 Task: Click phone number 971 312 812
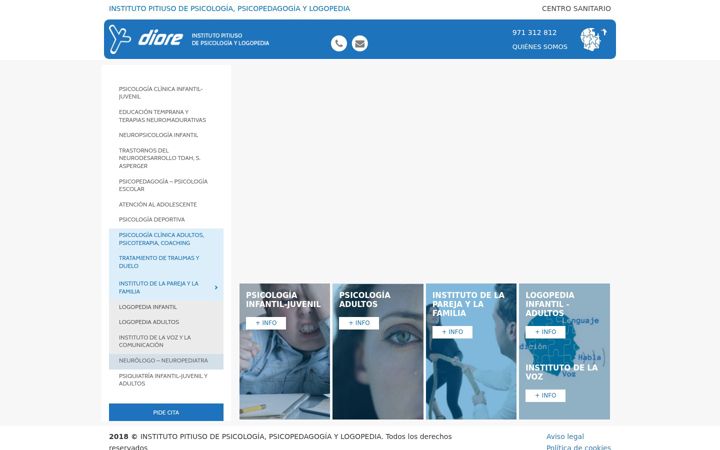tap(534, 33)
